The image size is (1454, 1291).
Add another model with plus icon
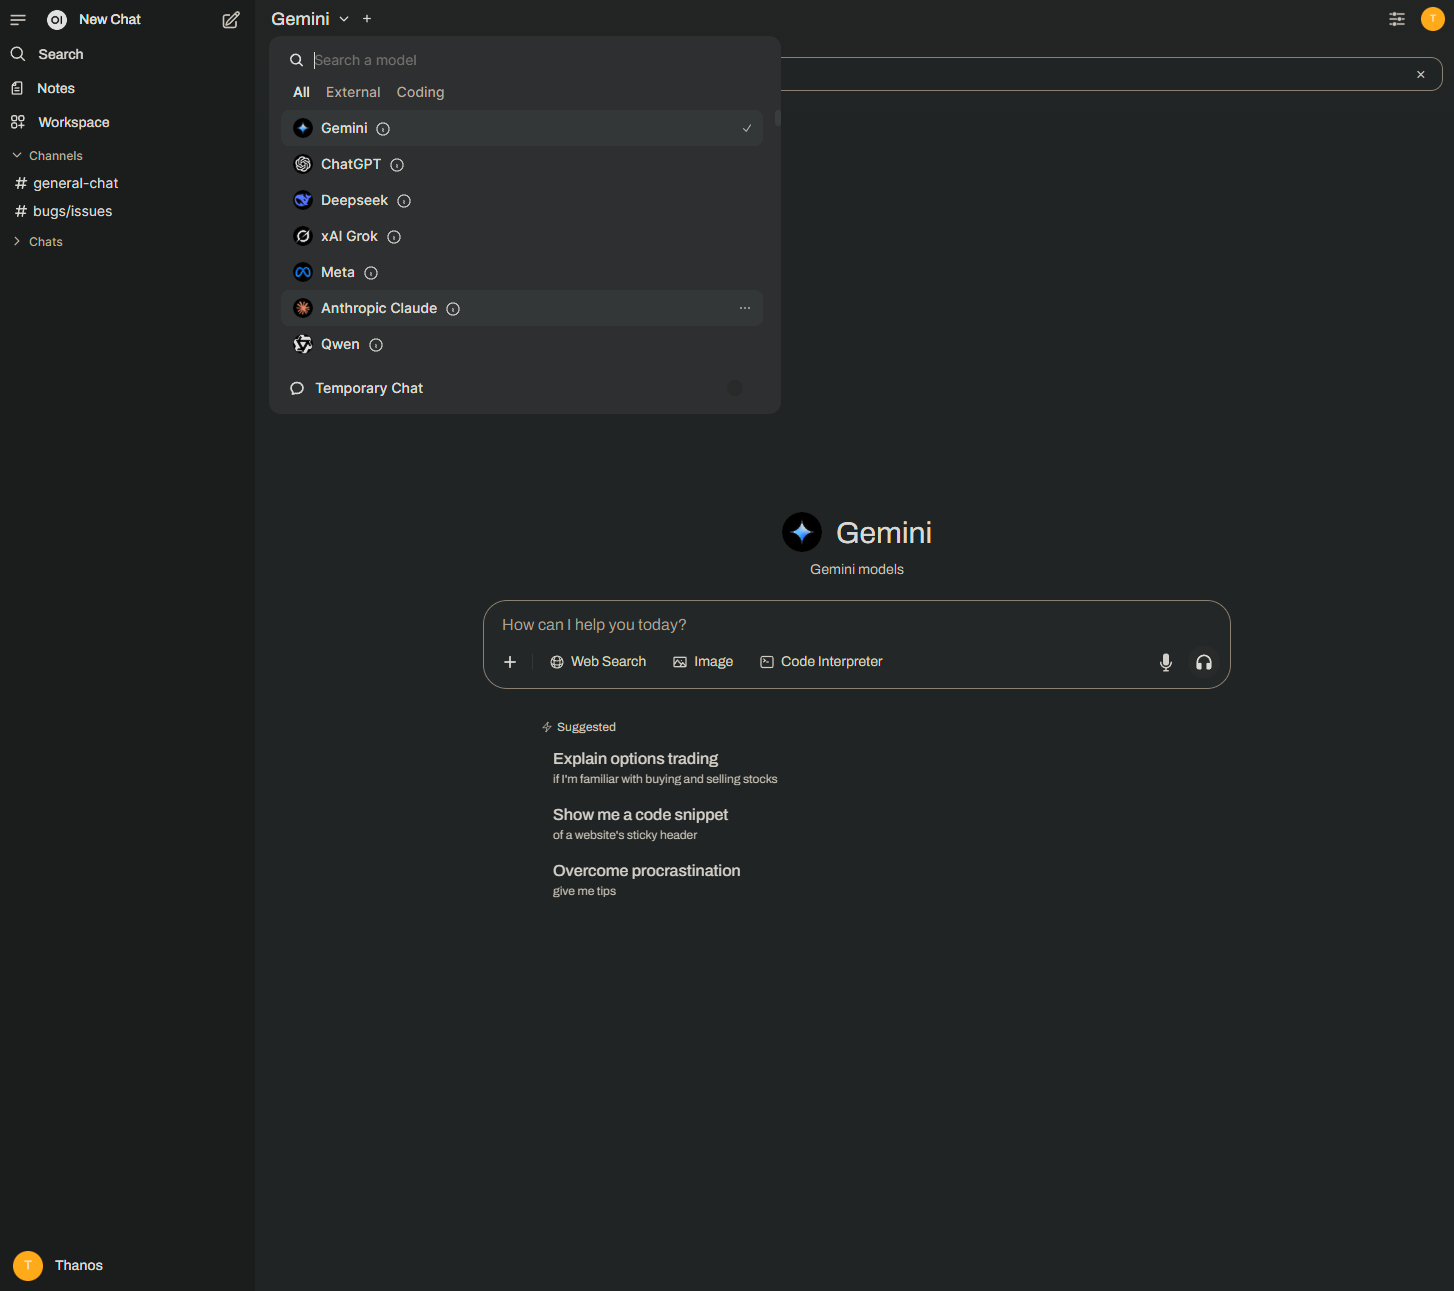(367, 19)
